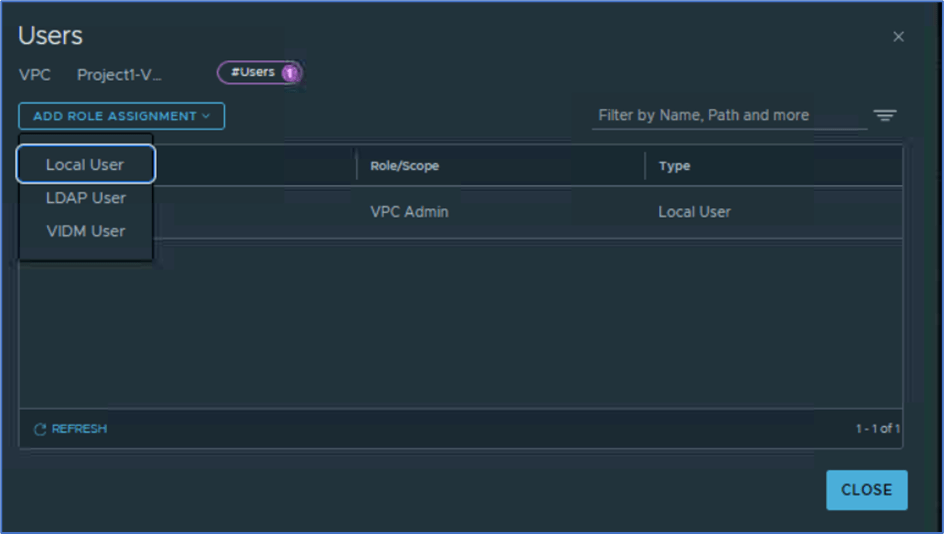Click the Type column header
Image resolution: width=944 pixels, height=534 pixels.
(x=674, y=166)
